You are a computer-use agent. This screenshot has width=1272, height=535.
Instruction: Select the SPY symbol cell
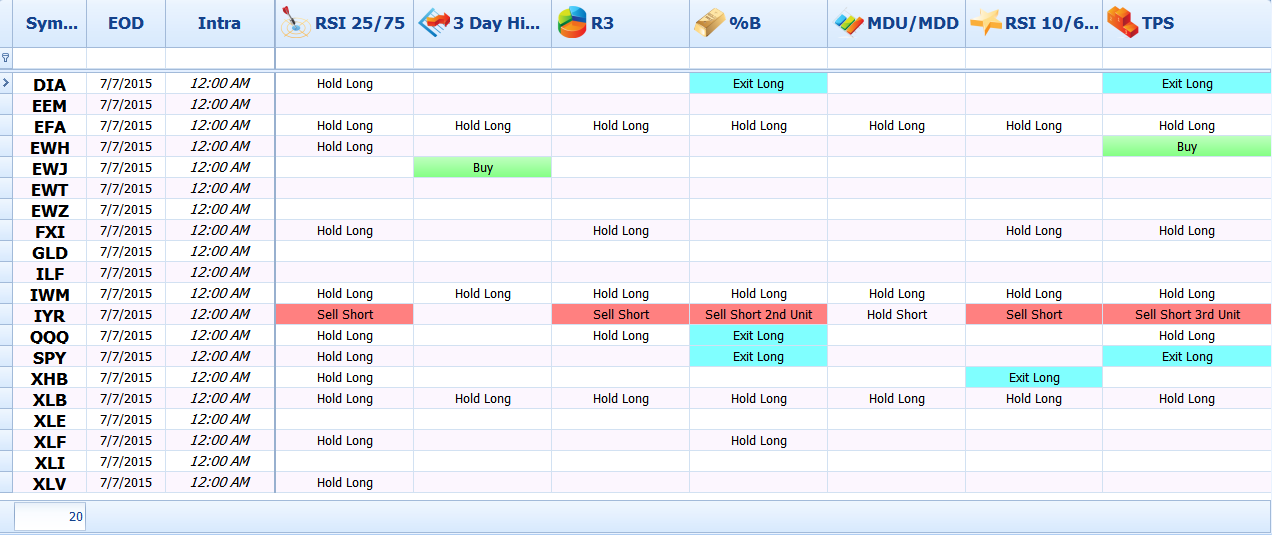(x=50, y=357)
